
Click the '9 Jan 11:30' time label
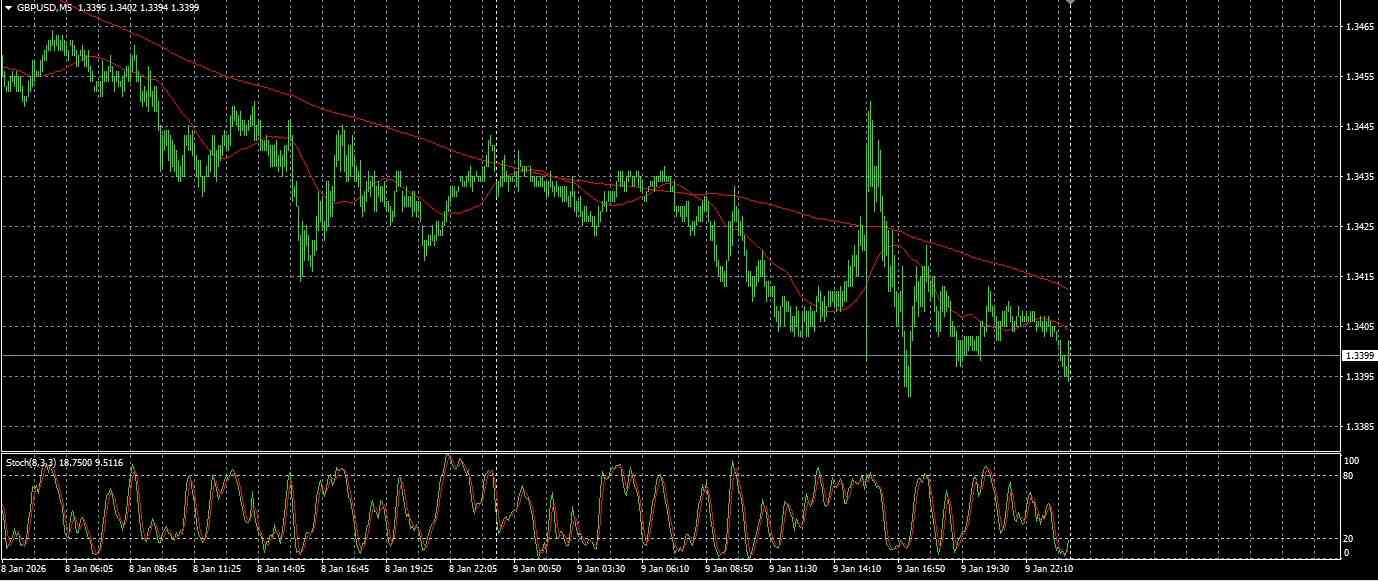coord(793,569)
